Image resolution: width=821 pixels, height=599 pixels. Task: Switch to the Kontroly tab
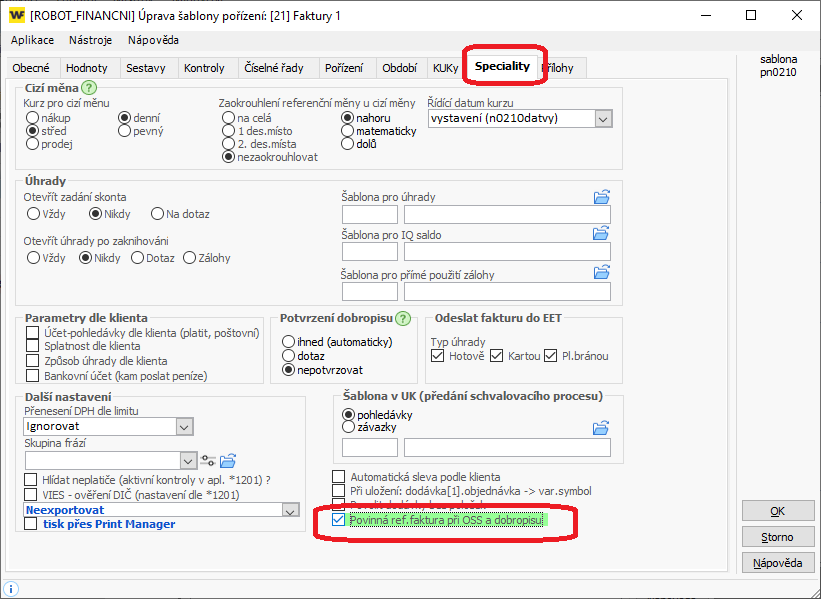(204, 68)
